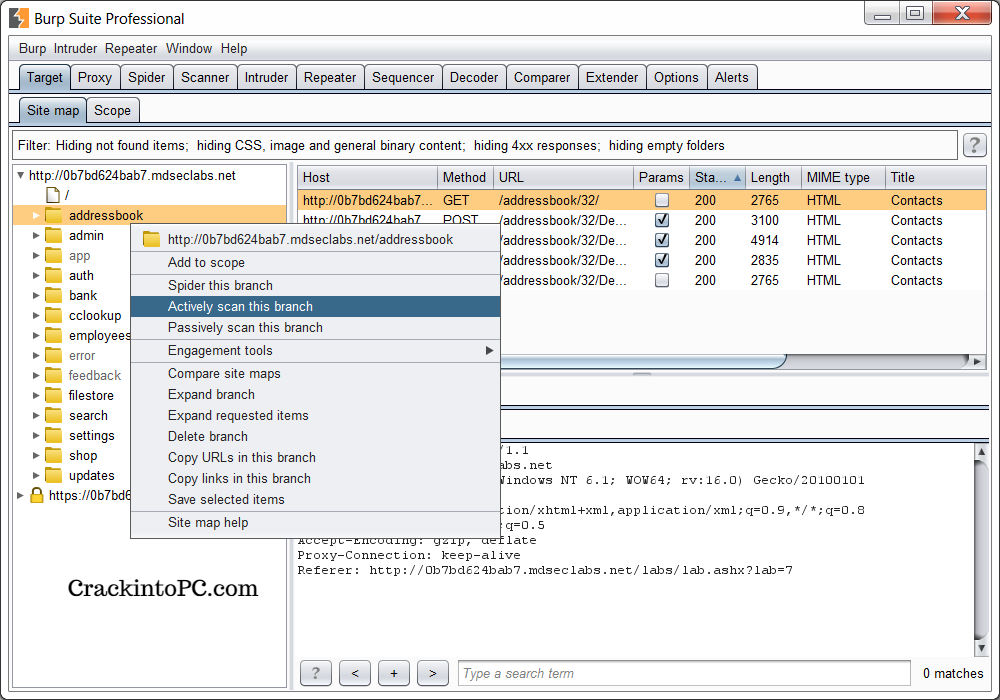Select the shop folder tree item

click(83, 456)
